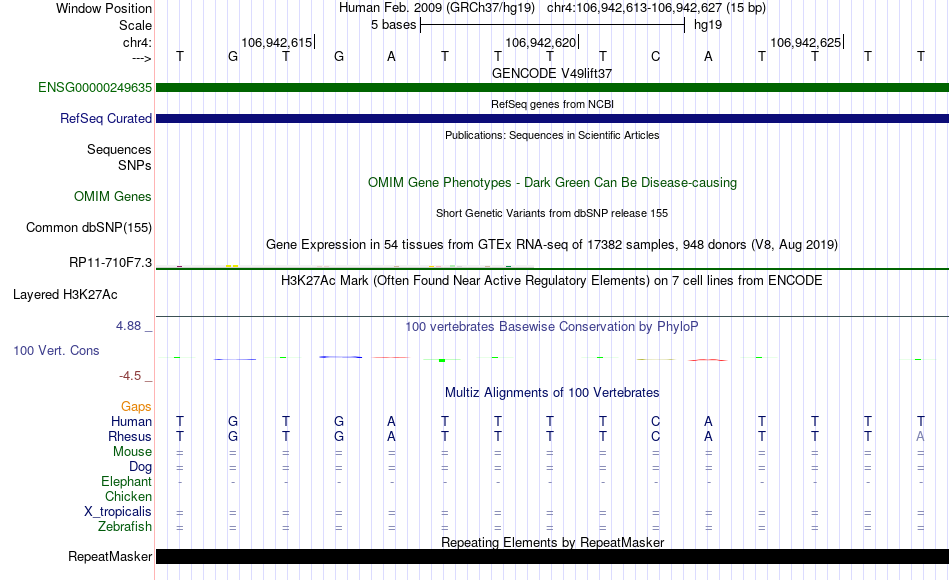Click the "hg19" label beside scale bar
Screen dimensions: 950x580
coord(708,25)
